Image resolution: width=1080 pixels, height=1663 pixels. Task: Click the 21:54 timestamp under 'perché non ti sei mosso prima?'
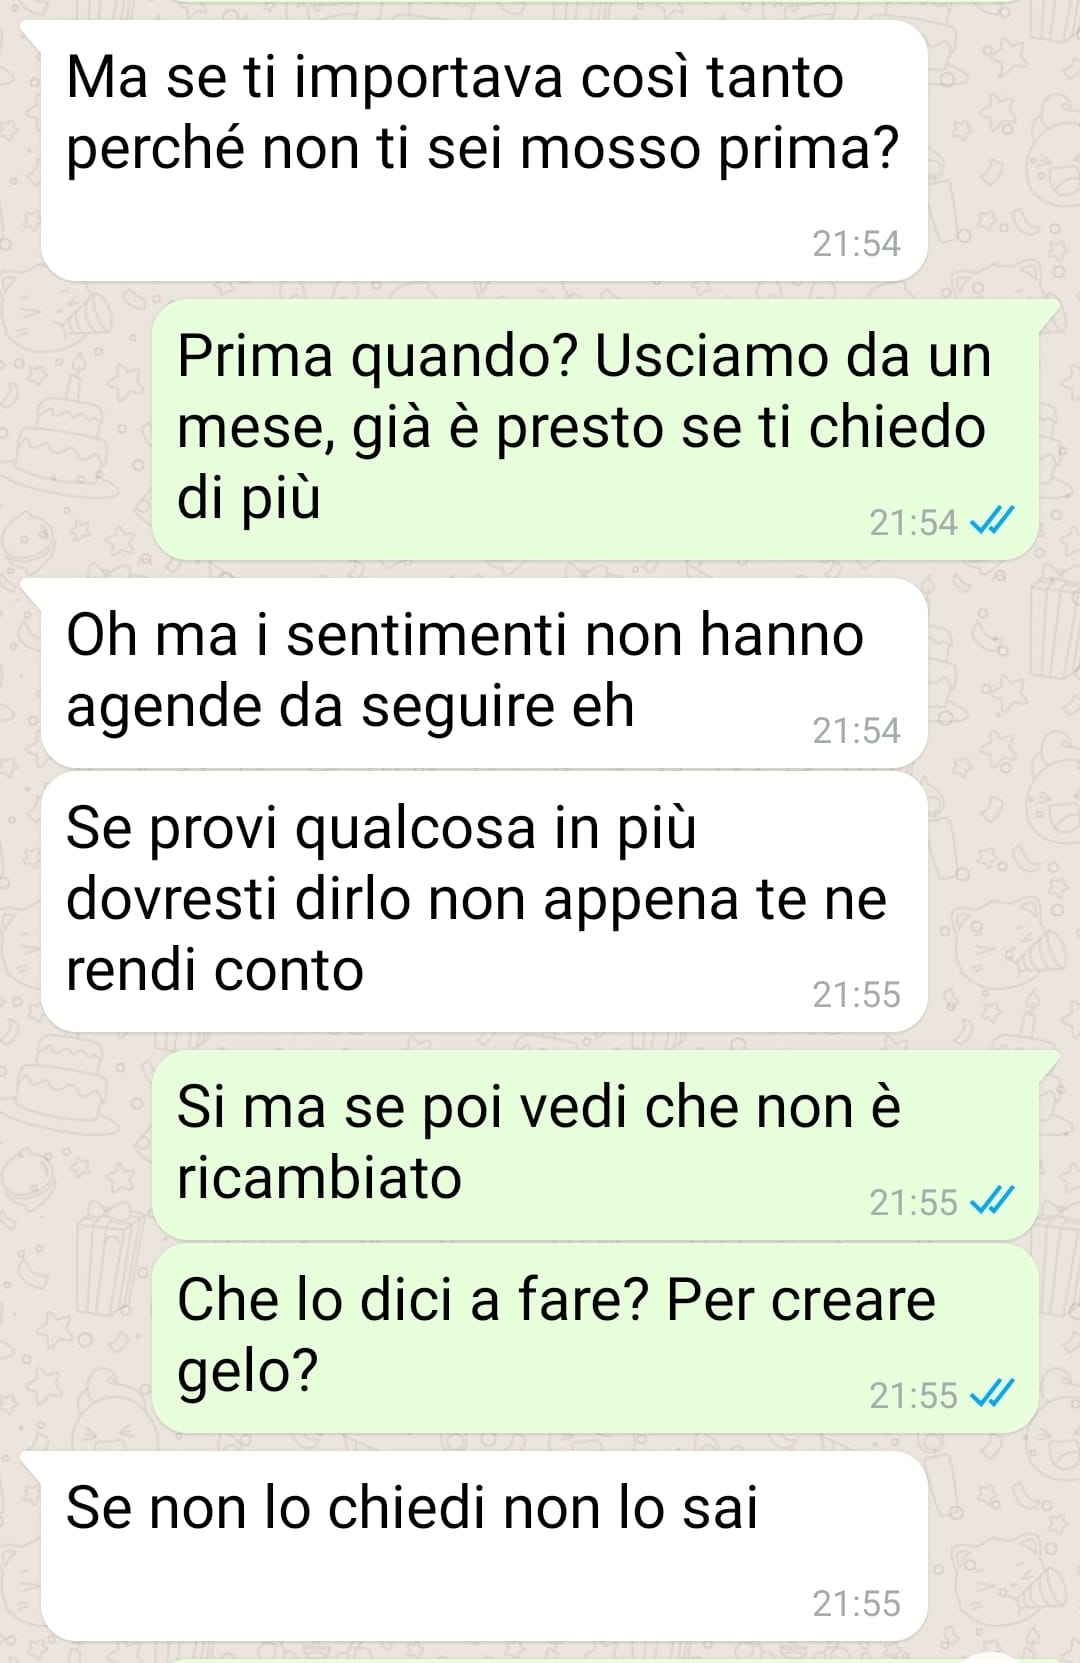tap(856, 244)
